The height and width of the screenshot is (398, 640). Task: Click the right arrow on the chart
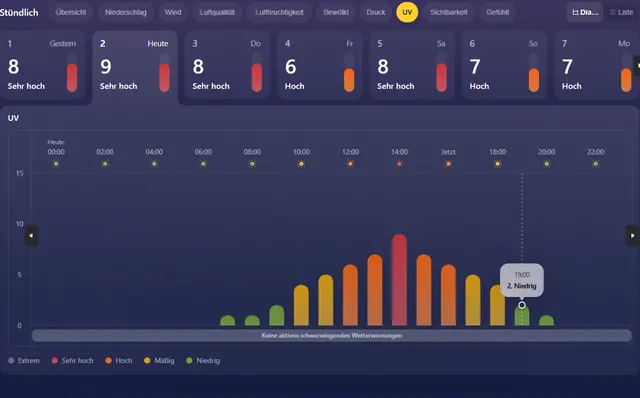click(x=632, y=236)
